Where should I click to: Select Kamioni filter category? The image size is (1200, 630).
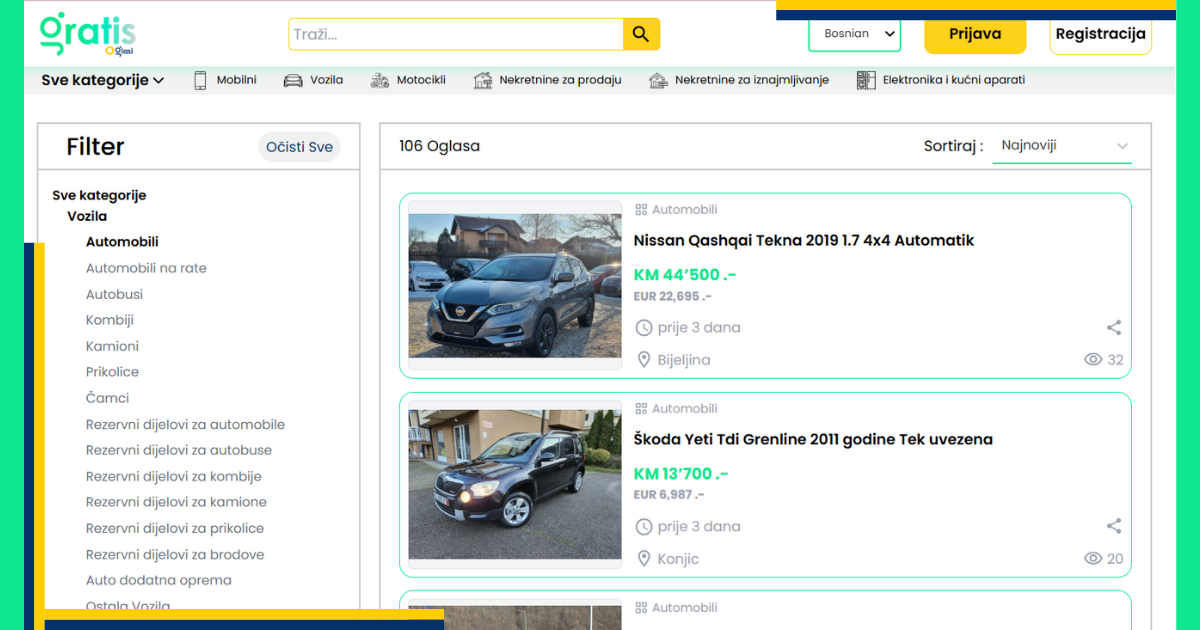(x=112, y=346)
